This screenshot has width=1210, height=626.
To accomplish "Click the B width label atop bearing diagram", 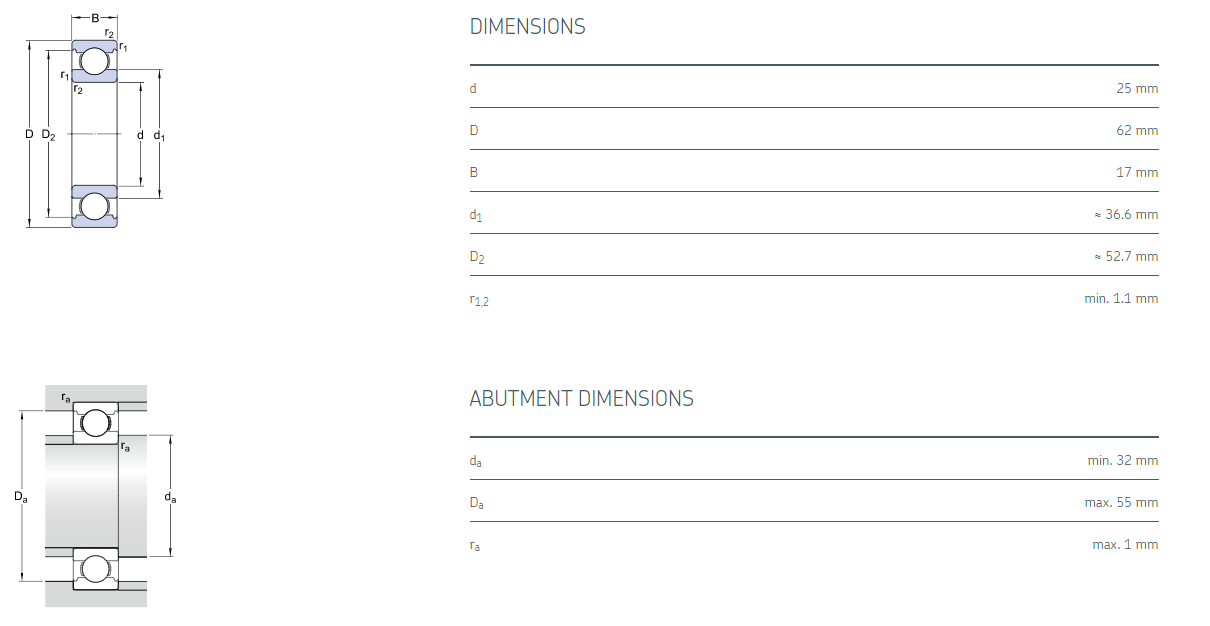I will [95, 18].
